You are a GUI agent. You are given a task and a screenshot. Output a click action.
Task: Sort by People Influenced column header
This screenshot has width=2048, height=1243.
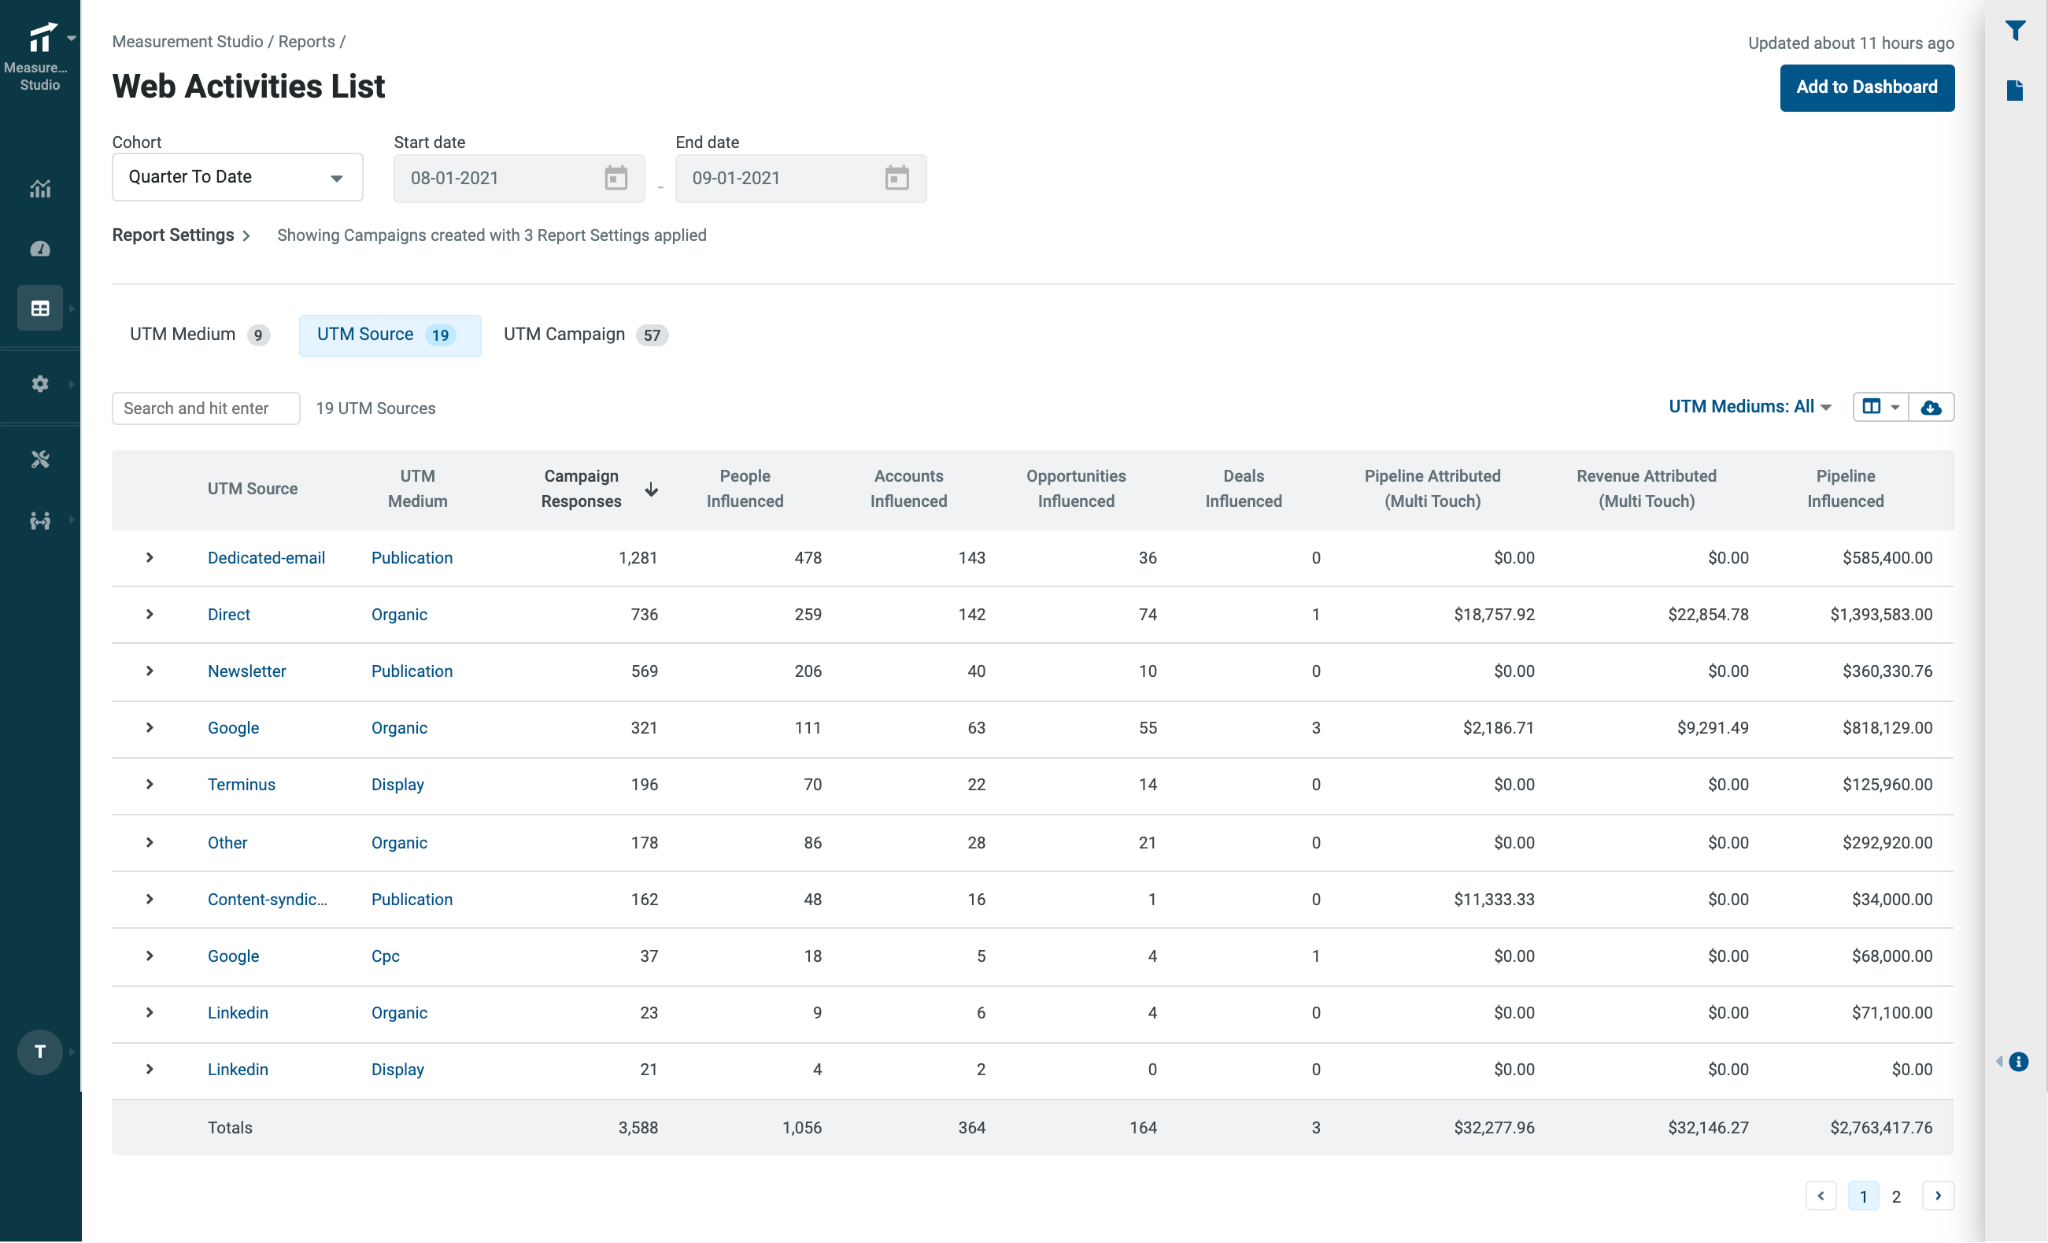coord(745,489)
